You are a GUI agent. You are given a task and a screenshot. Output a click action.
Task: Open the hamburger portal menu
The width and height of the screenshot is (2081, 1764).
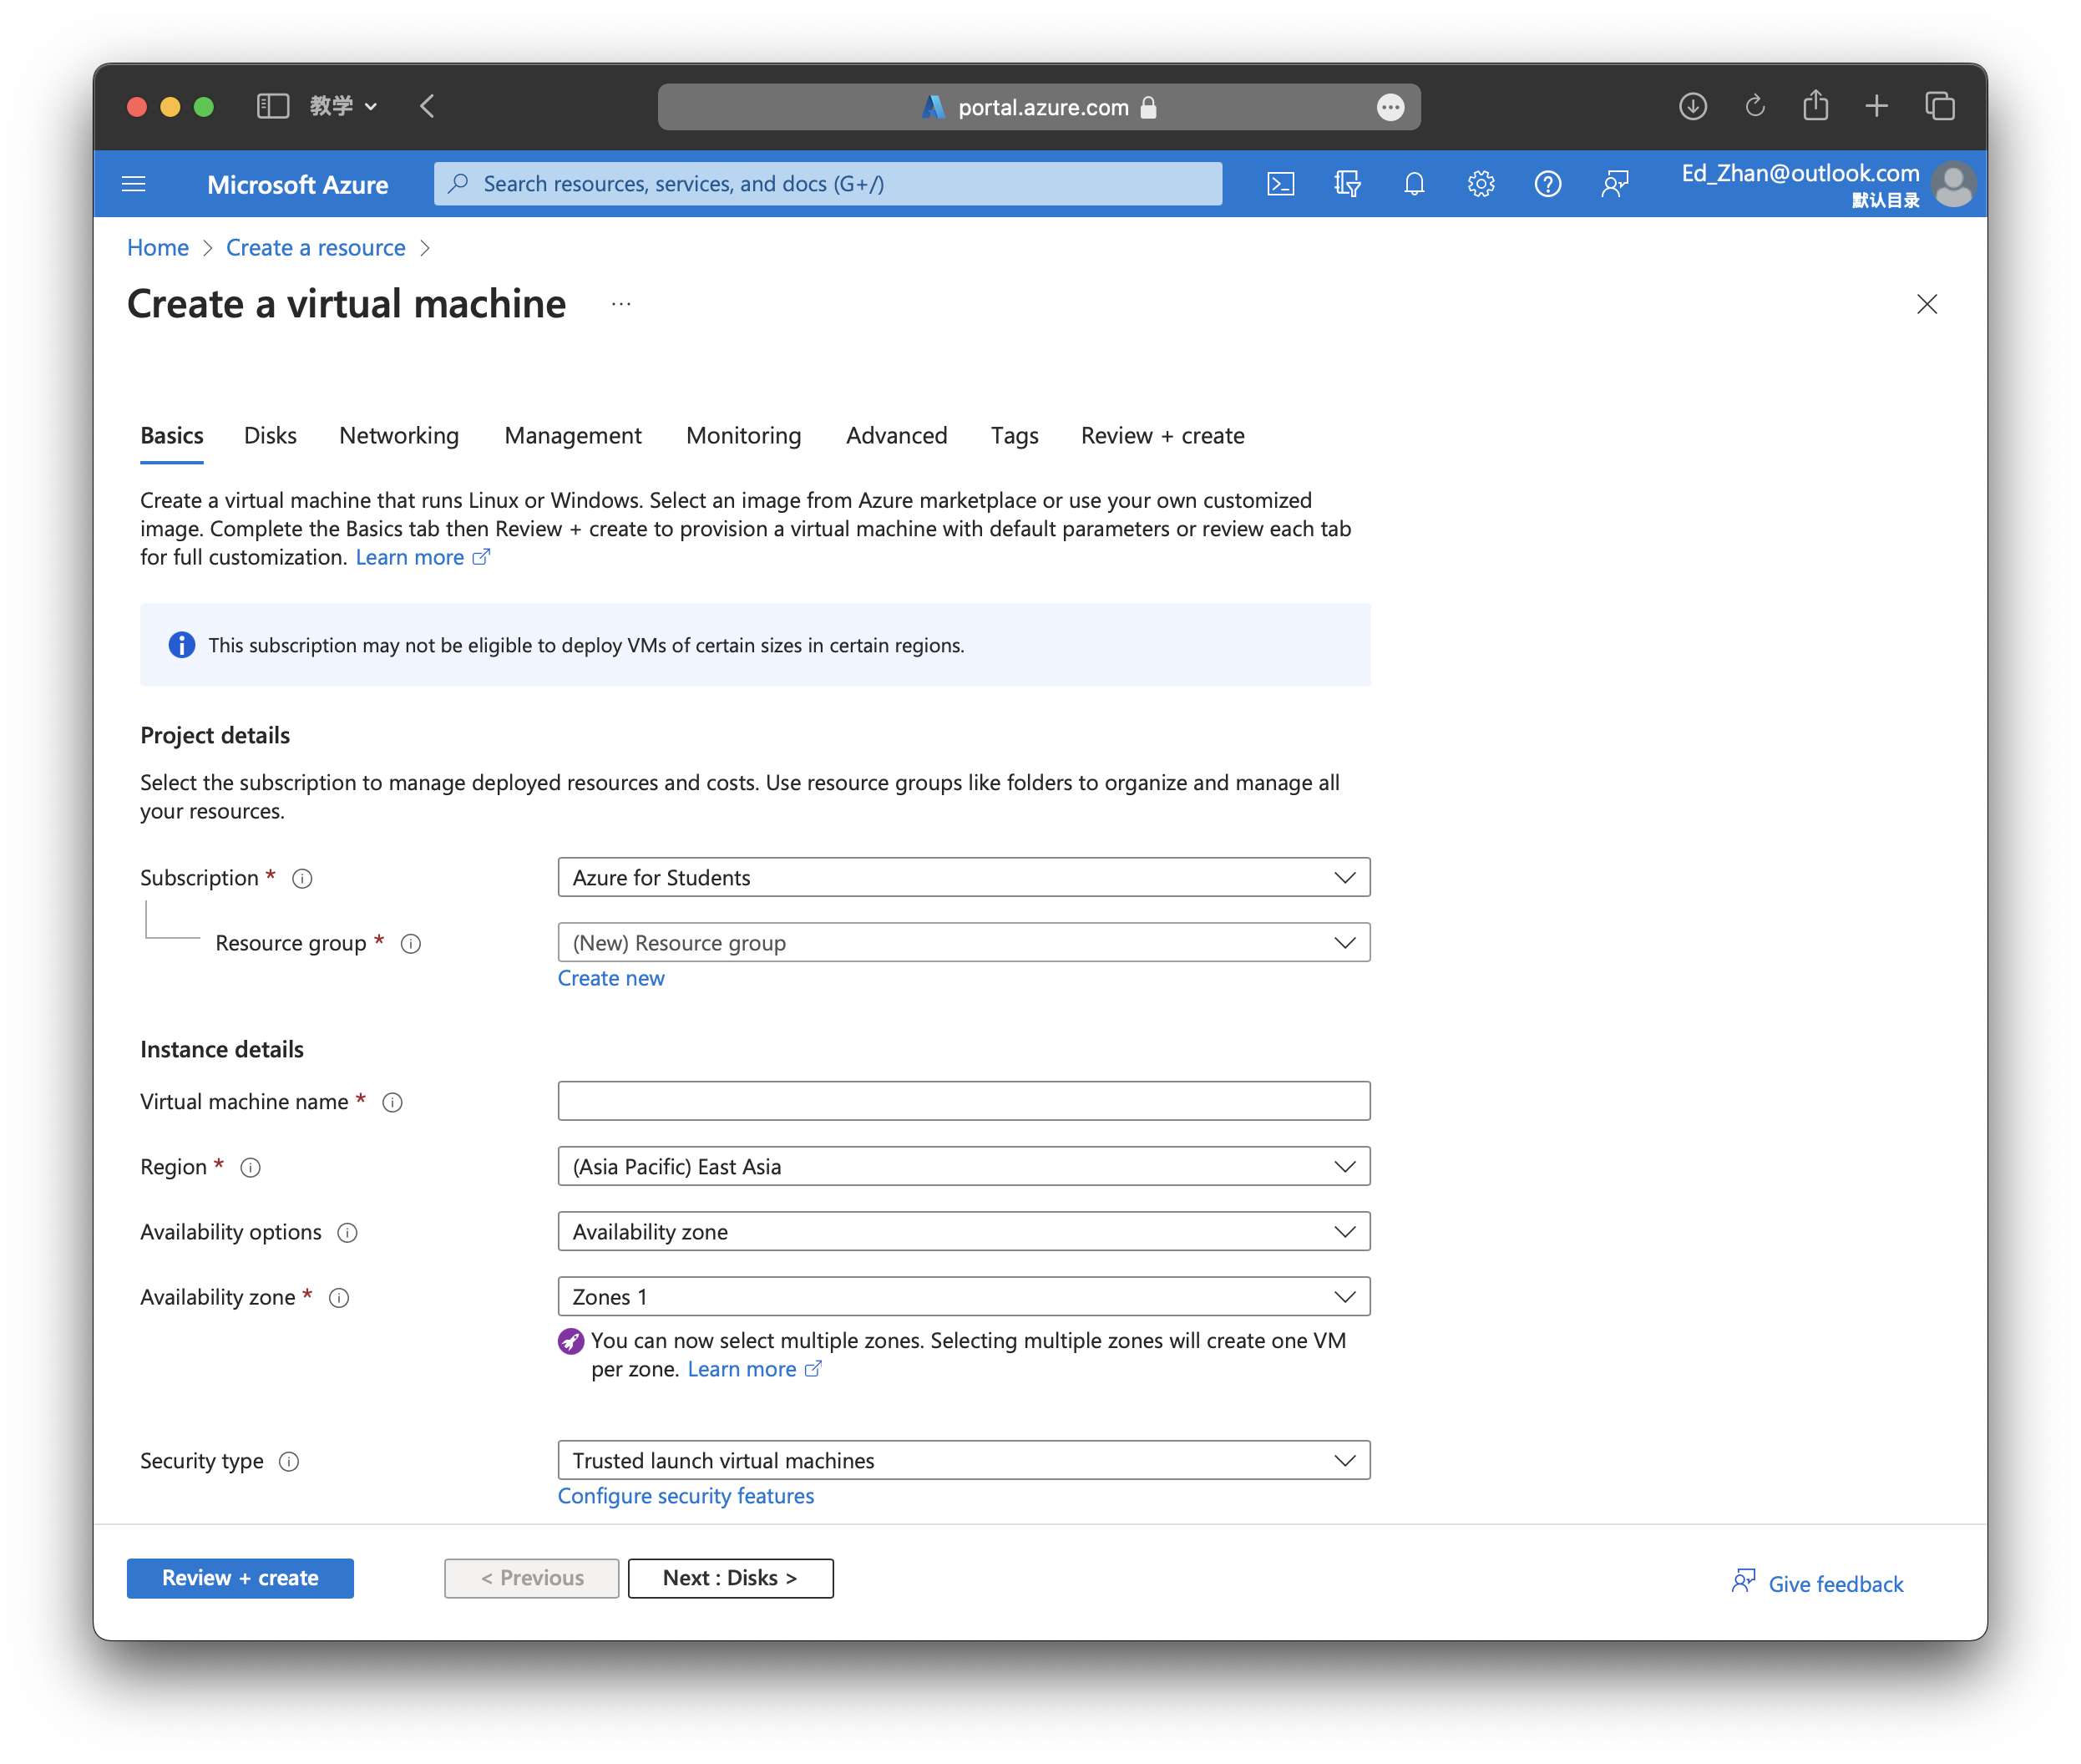point(133,184)
